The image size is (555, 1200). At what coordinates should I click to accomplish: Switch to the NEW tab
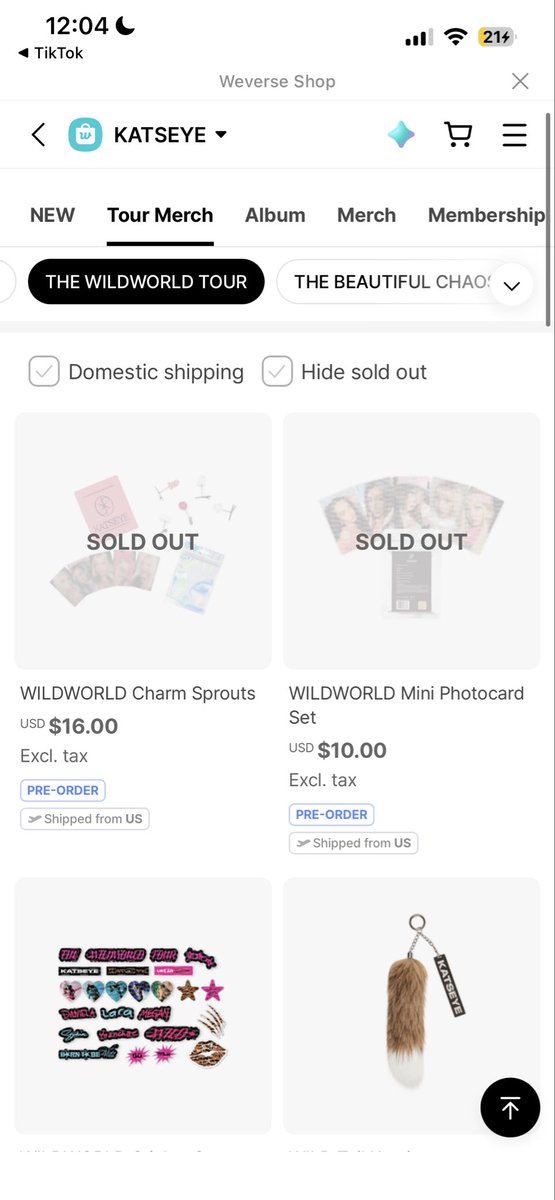[52, 215]
